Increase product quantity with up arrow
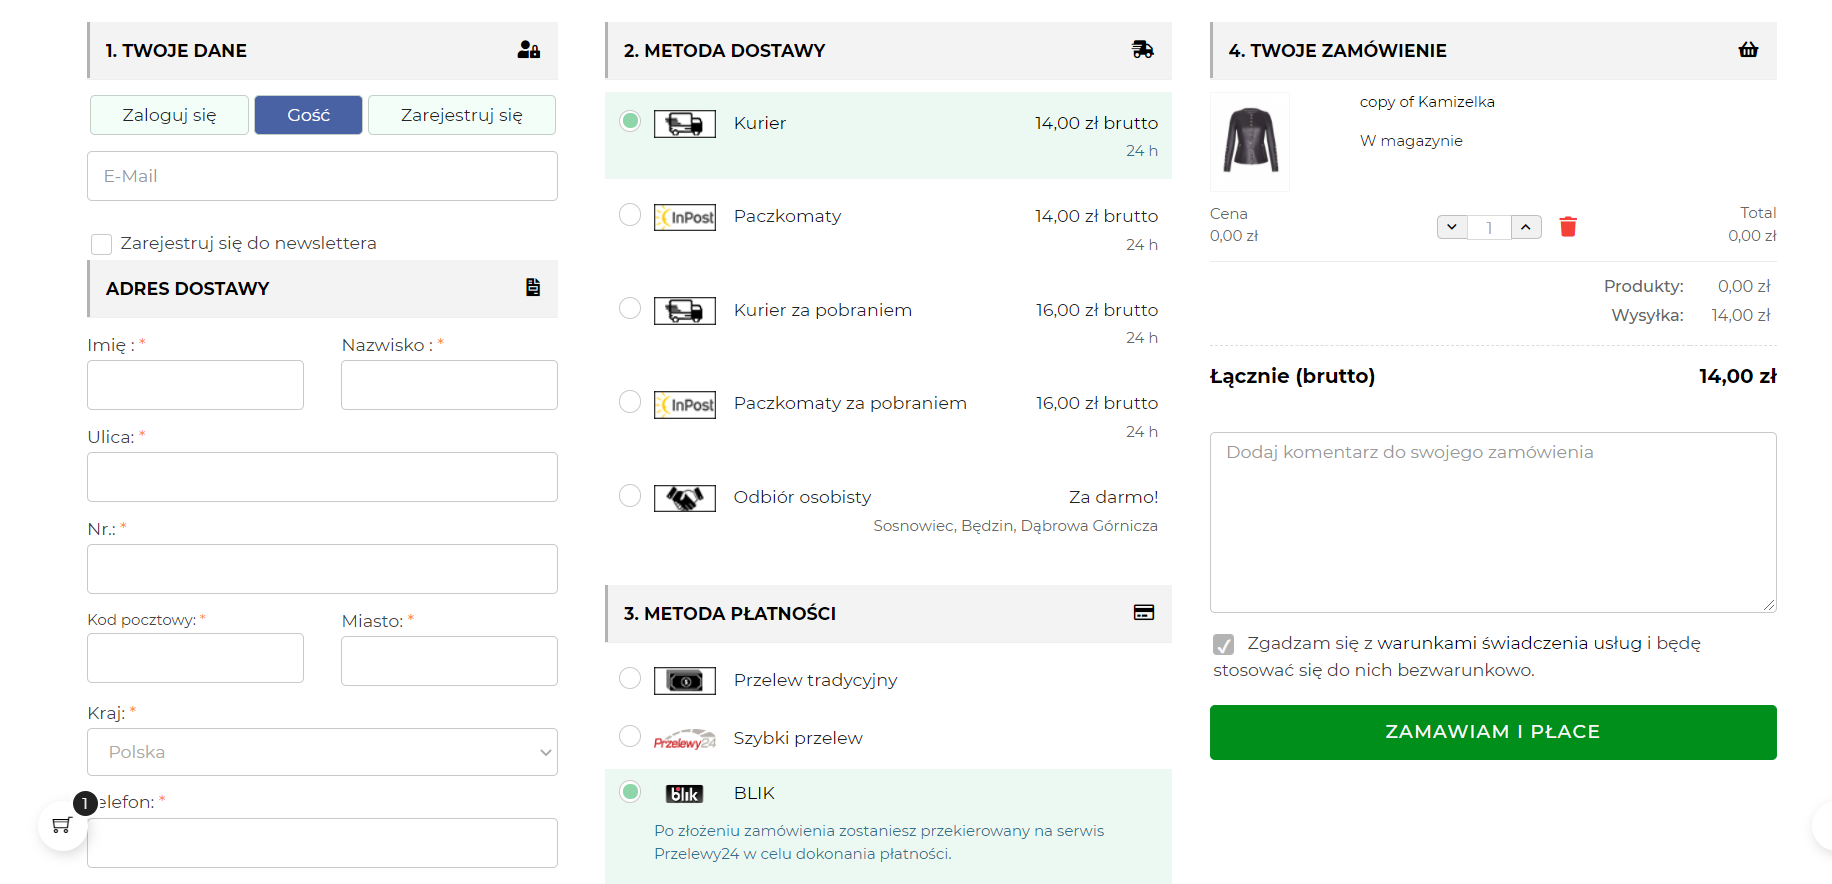 click(x=1526, y=227)
